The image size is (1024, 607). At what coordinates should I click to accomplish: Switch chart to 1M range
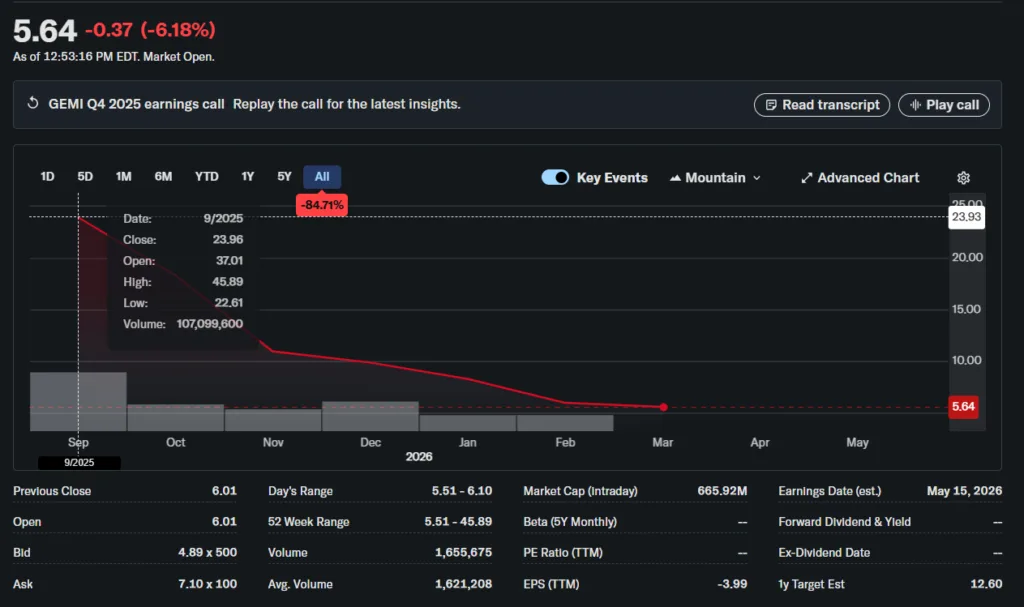[123, 177]
